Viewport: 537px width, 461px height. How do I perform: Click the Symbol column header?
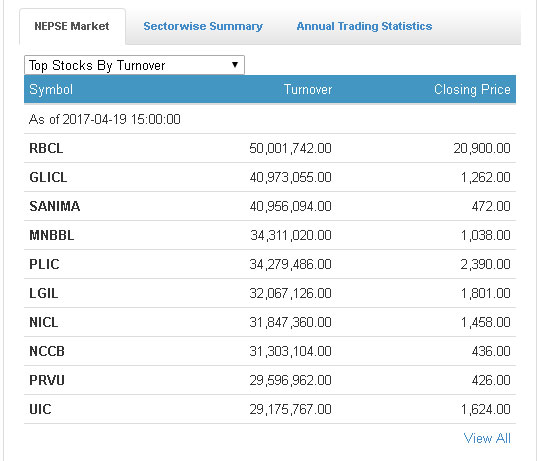(51, 89)
